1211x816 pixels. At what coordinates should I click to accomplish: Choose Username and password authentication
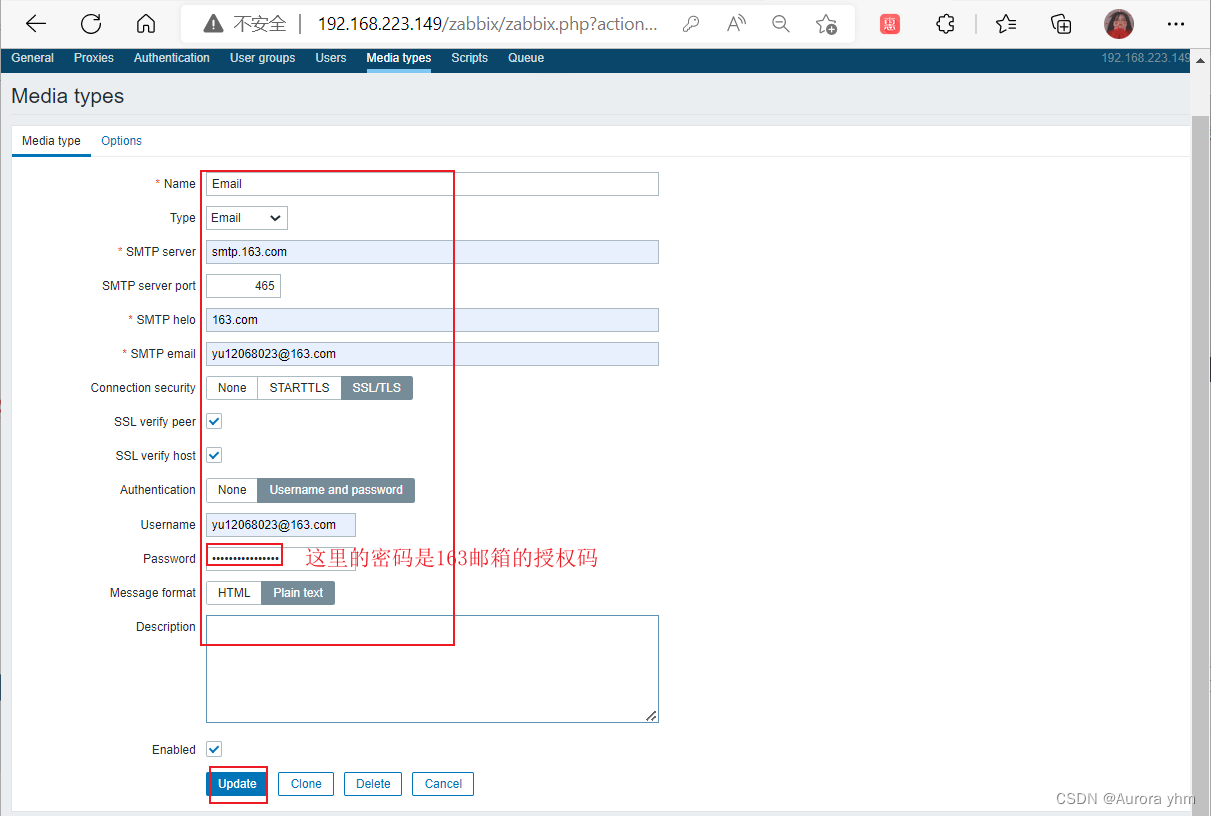tap(336, 490)
